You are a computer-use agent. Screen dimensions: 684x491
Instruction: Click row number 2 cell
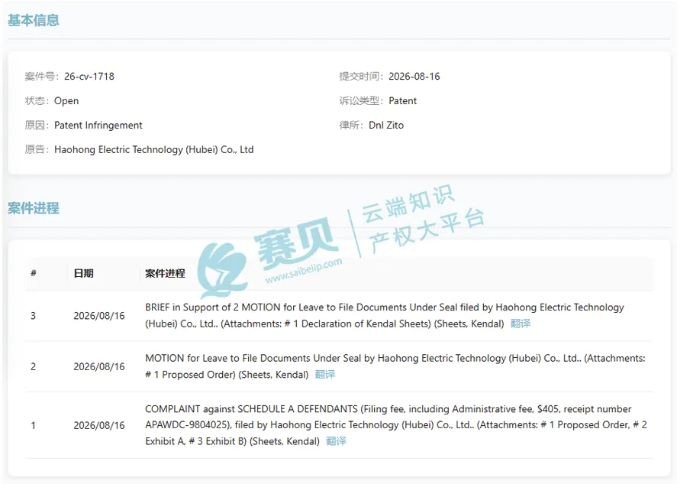(x=33, y=366)
